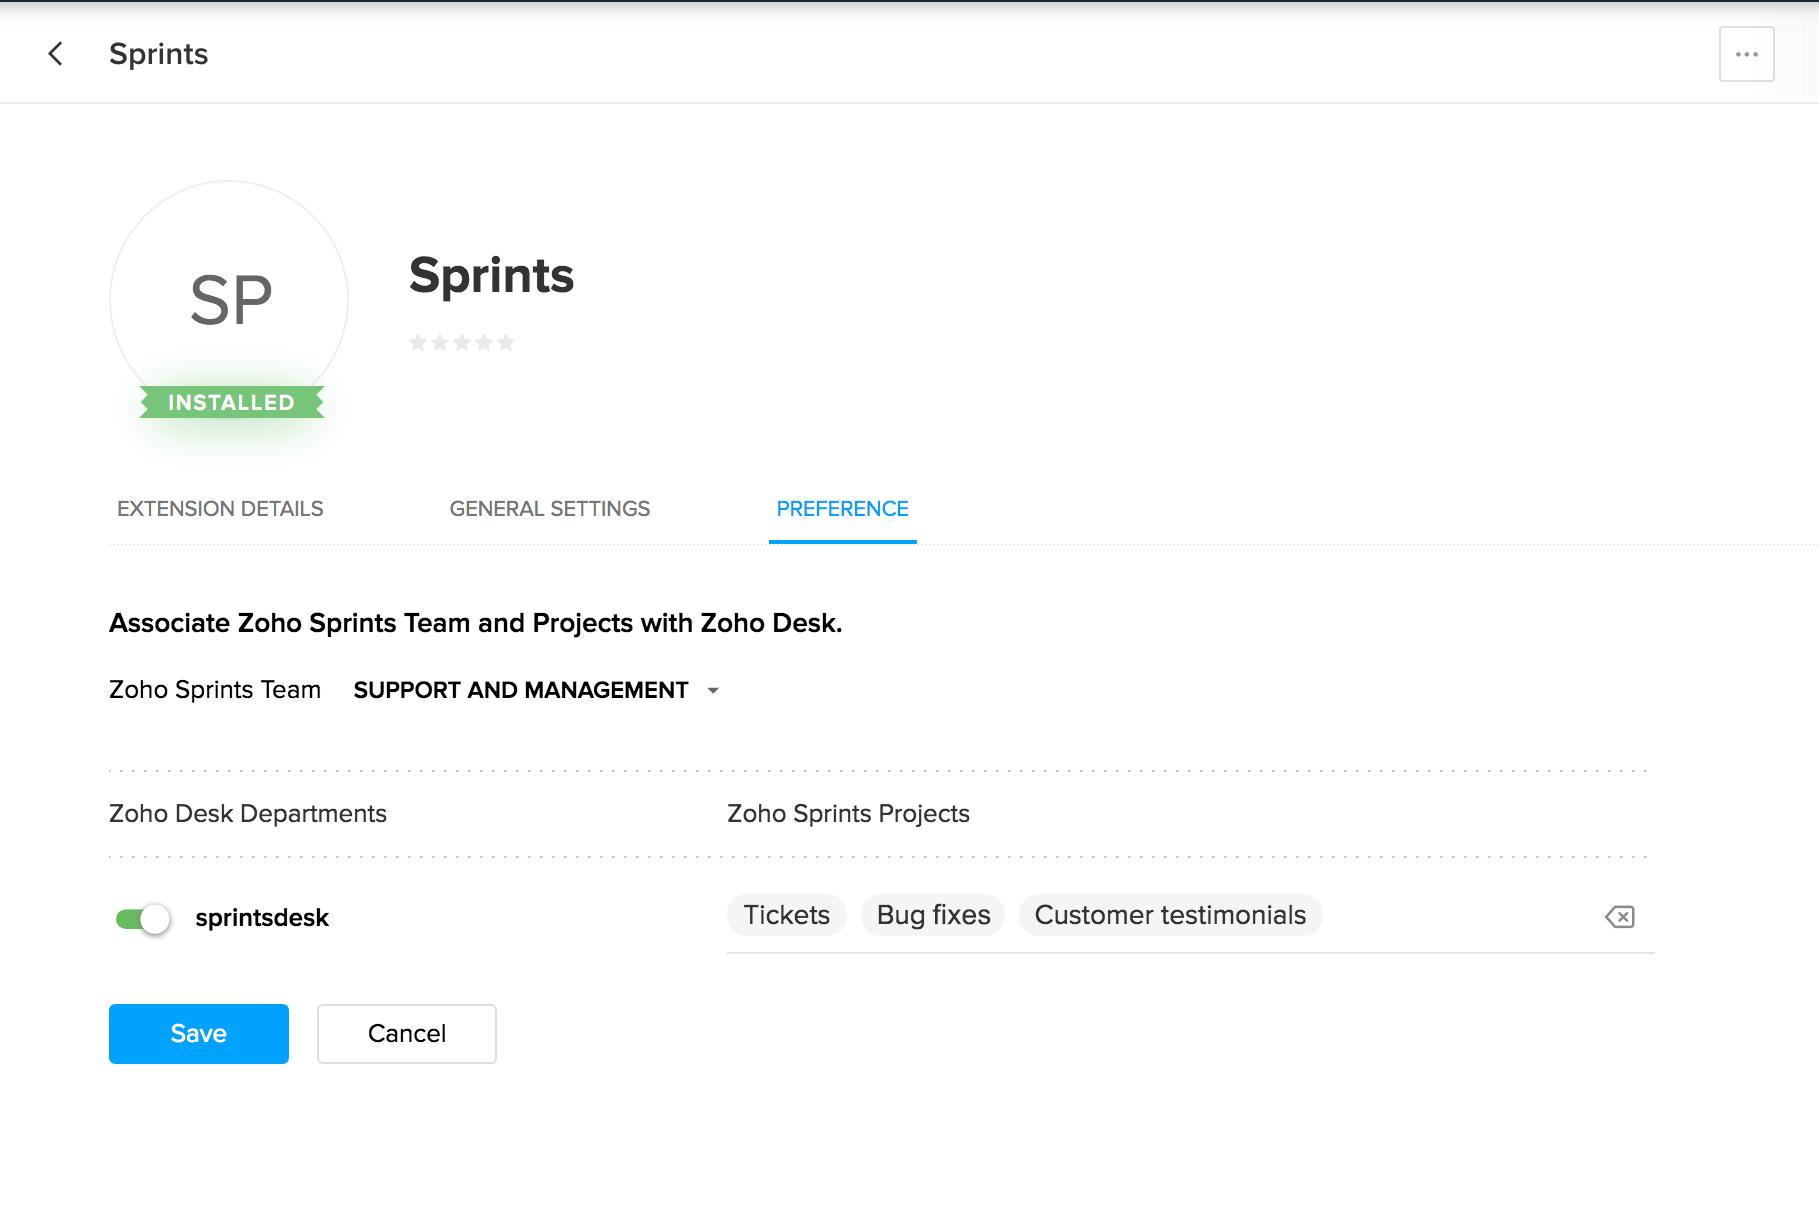
Task: Select the Bug fixes project chip
Action: tap(933, 915)
